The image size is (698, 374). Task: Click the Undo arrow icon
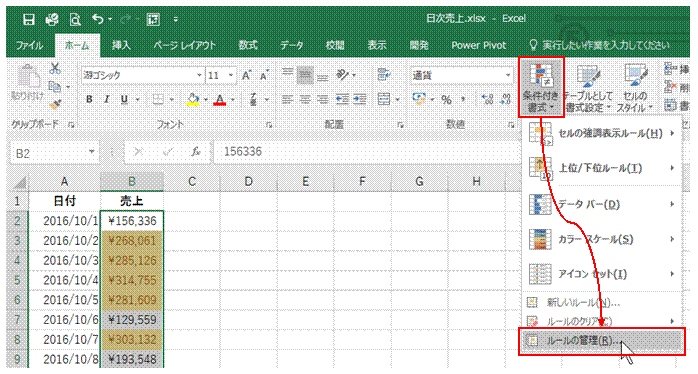[98, 19]
